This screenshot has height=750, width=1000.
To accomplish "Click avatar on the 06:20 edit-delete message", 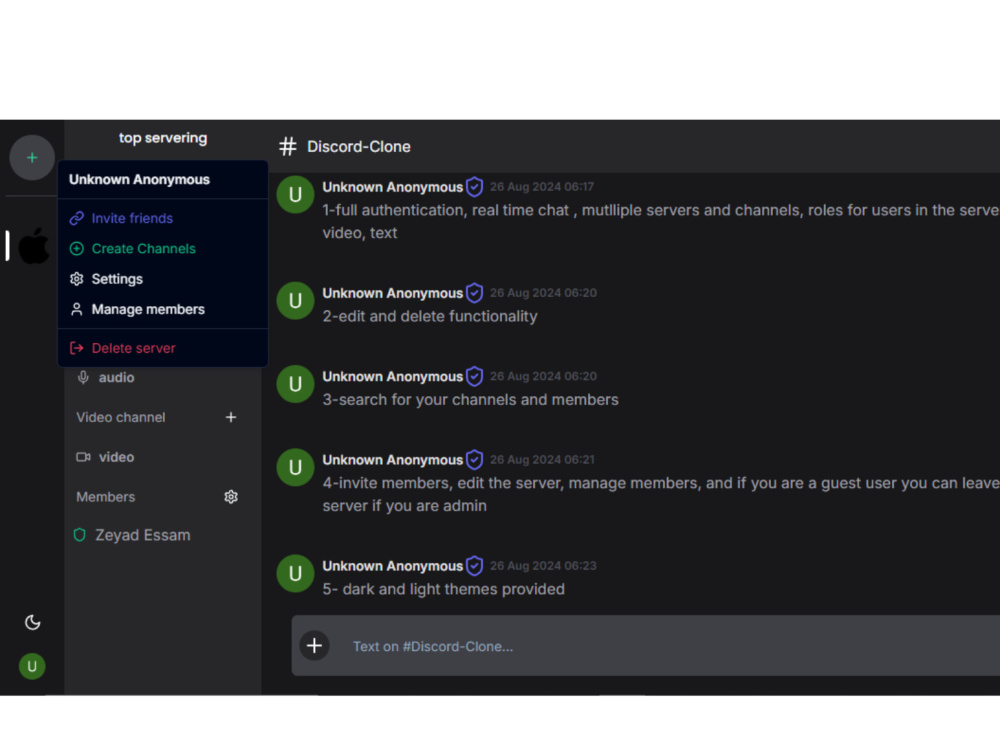I will click(x=295, y=300).
